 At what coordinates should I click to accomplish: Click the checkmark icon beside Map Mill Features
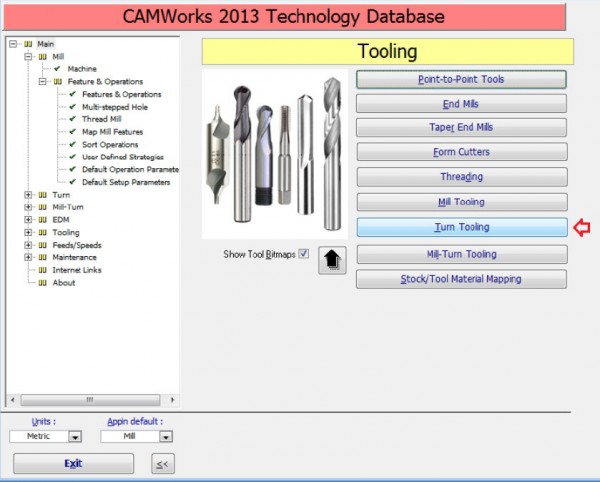[72, 132]
